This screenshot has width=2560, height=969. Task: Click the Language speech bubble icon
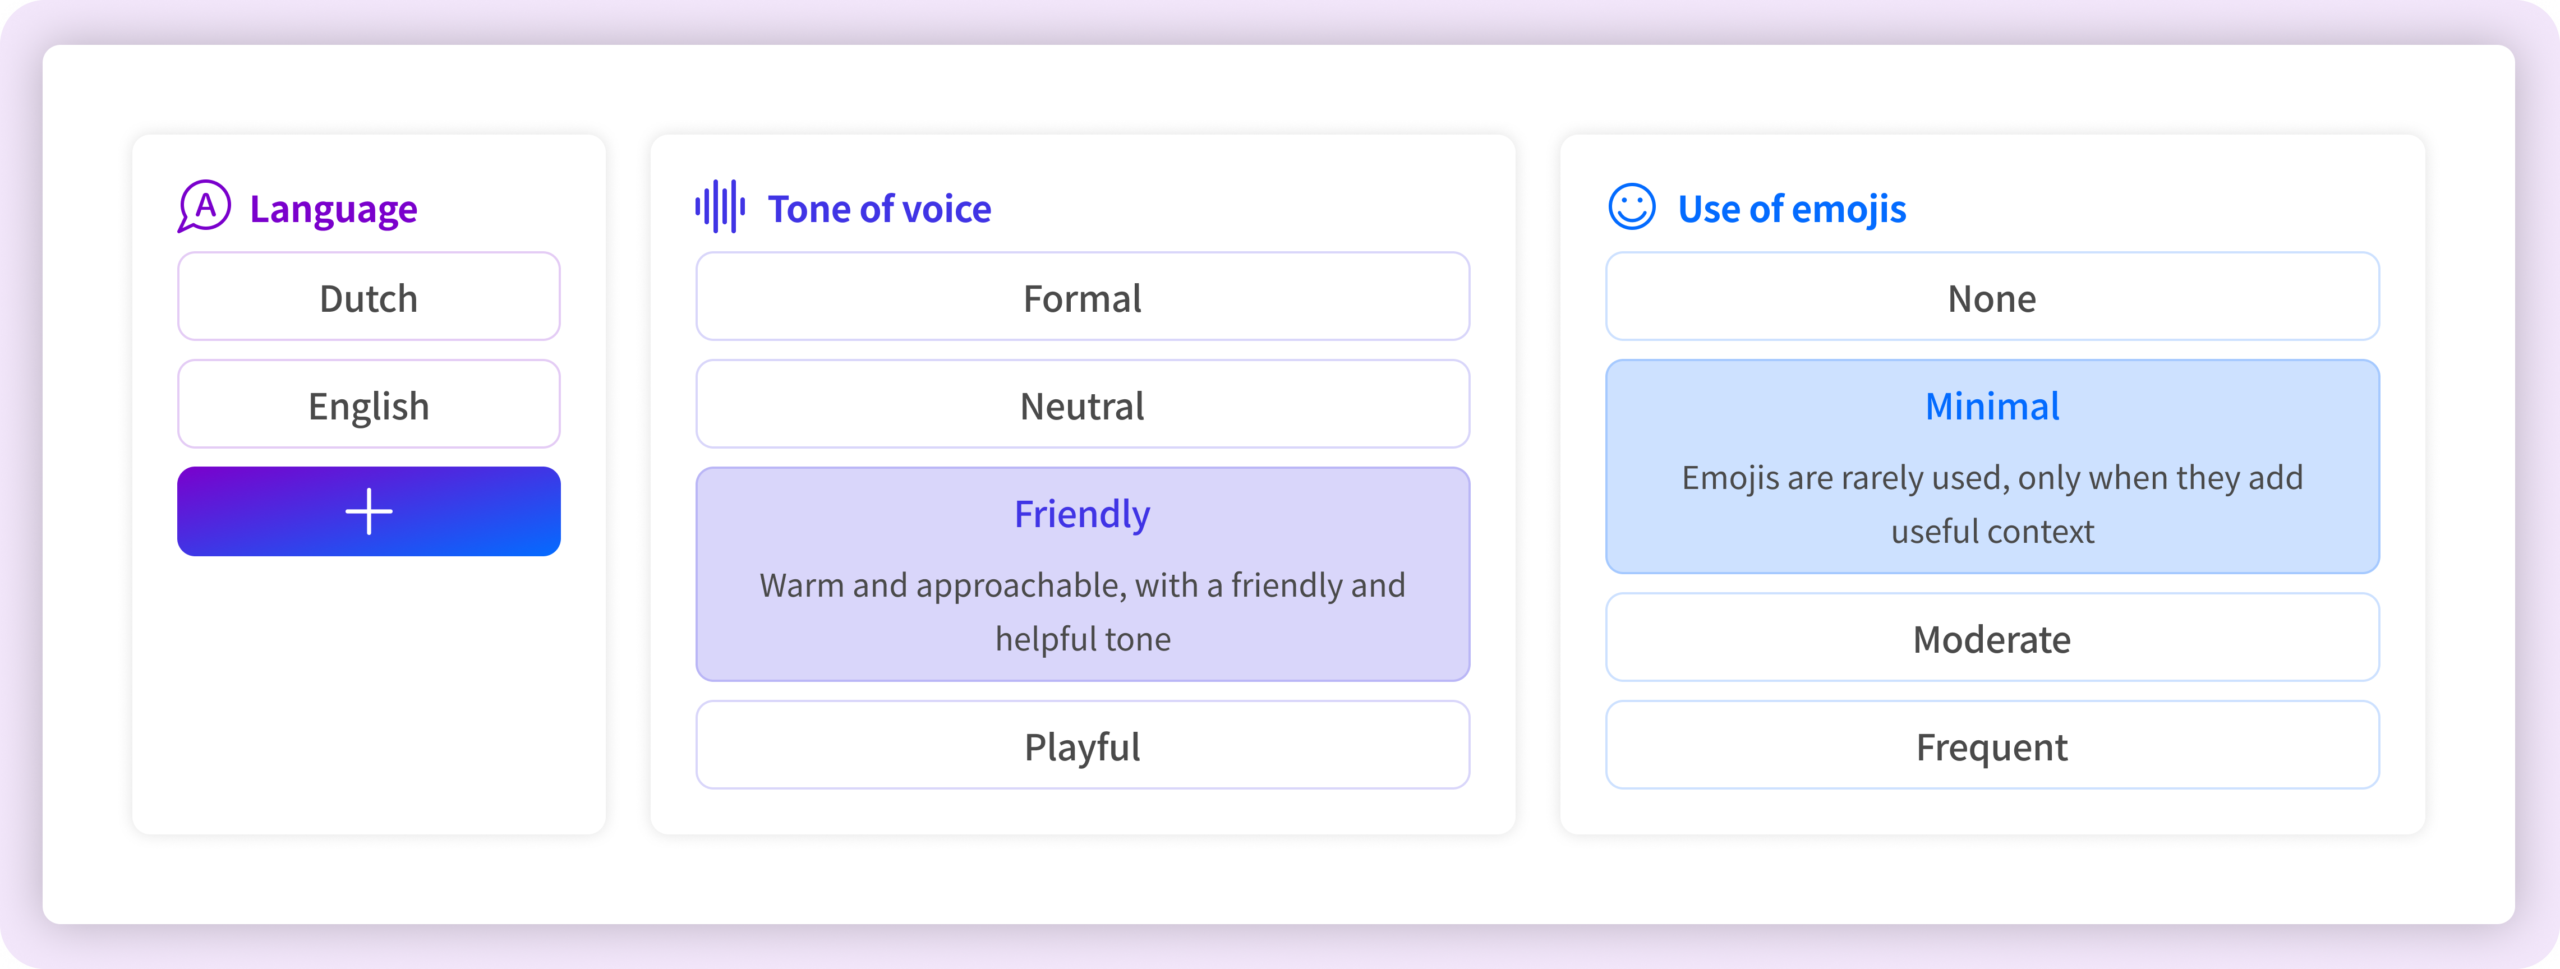coord(204,207)
